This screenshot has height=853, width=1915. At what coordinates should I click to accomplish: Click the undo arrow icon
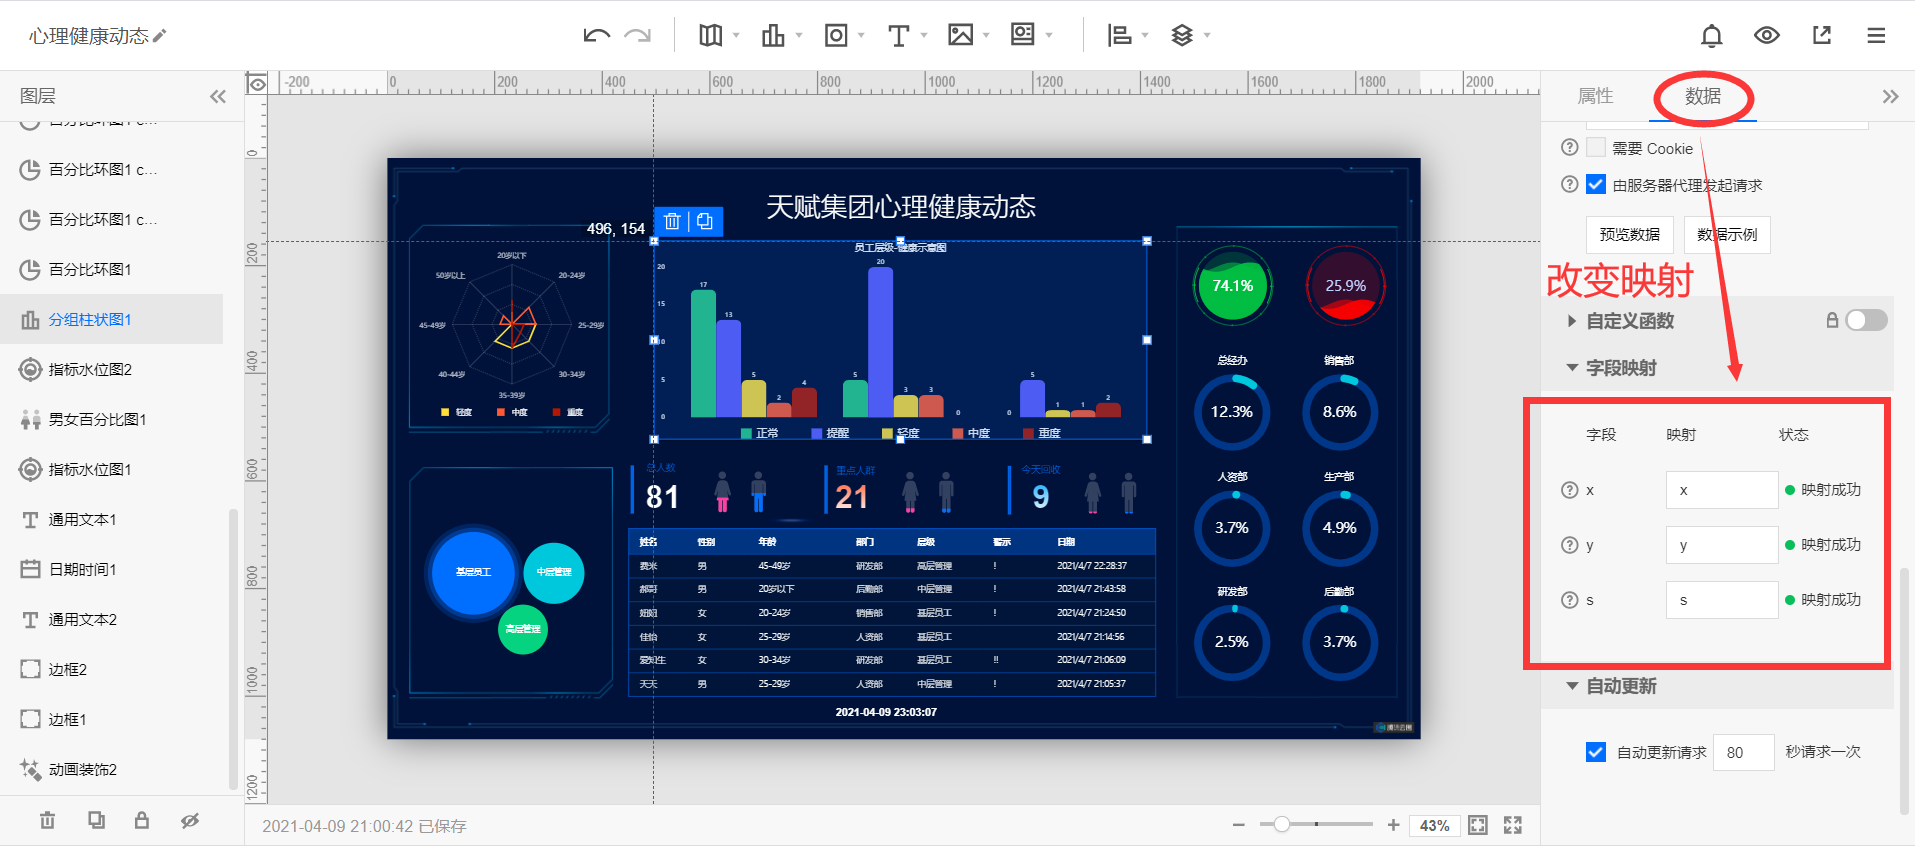596,35
